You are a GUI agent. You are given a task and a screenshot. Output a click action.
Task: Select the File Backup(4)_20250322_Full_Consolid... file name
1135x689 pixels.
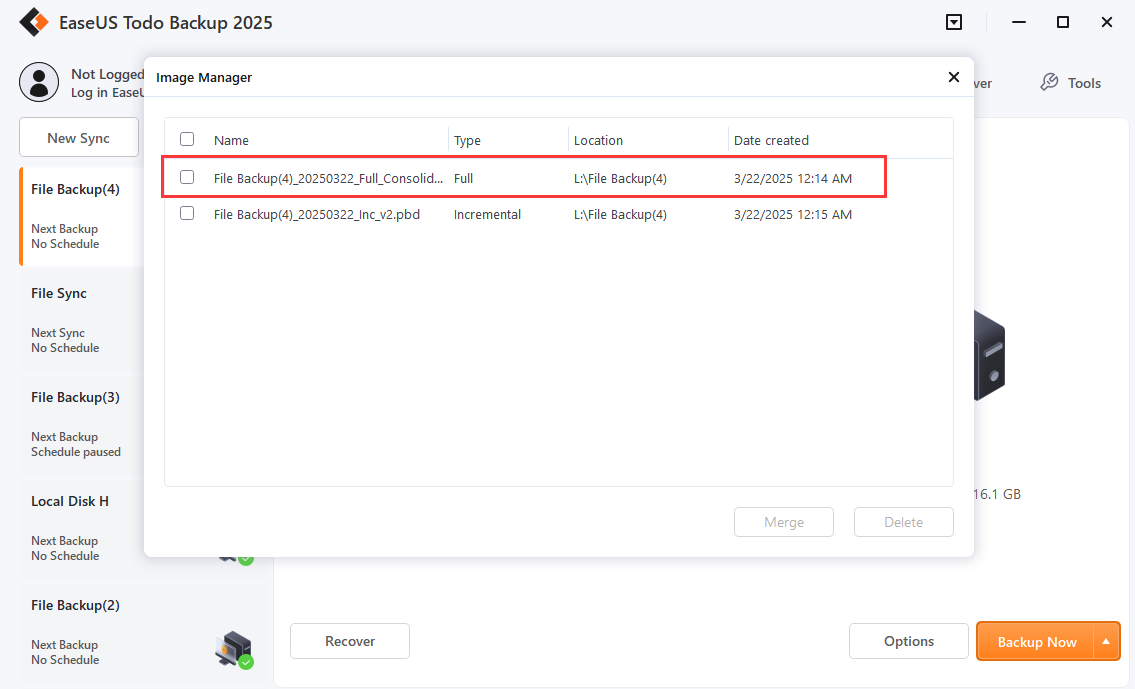328,178
